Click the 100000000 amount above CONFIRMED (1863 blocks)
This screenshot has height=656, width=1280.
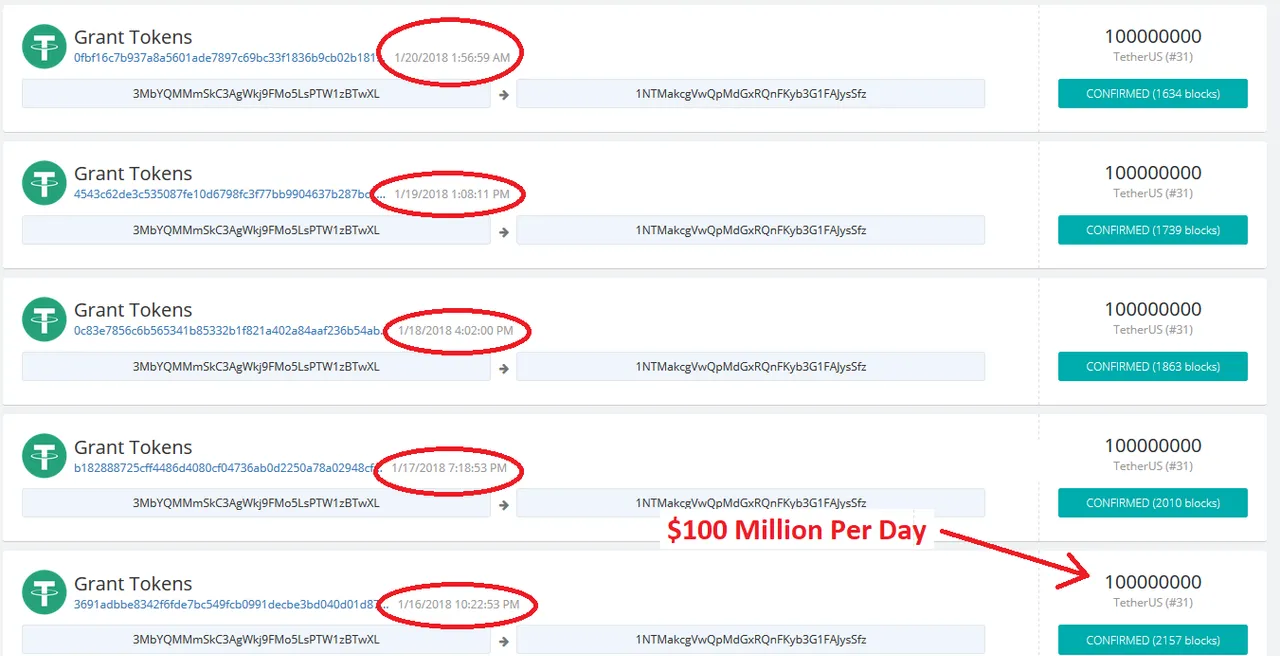pyautogui.click(x=1153, y=309)
